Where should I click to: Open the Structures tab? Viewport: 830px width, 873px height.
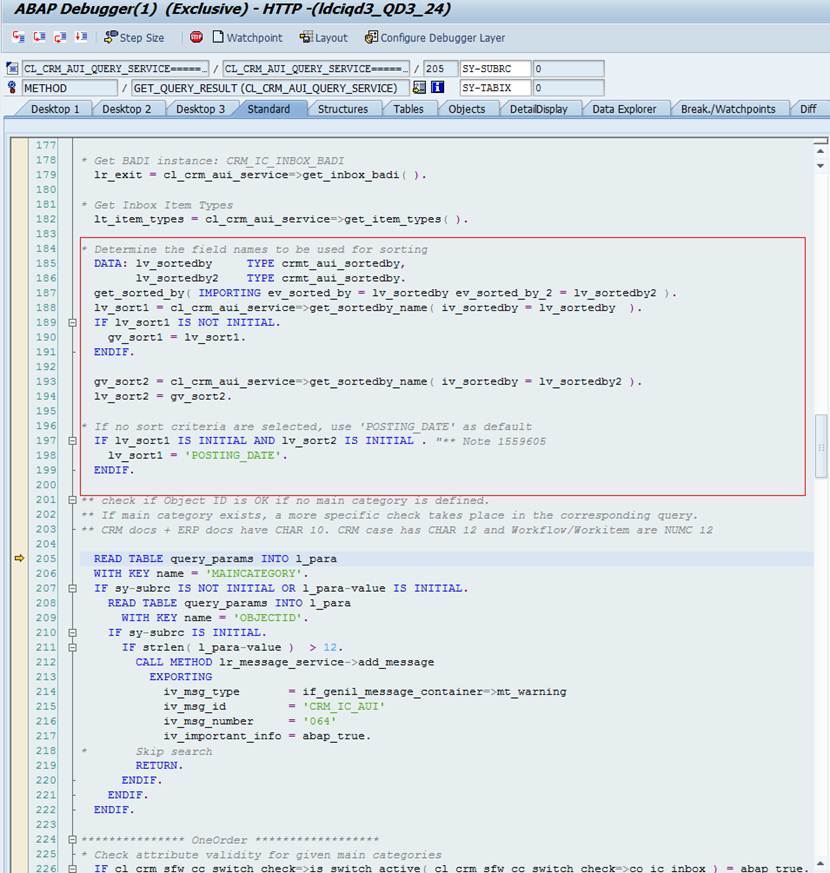[x=342, y=109]
